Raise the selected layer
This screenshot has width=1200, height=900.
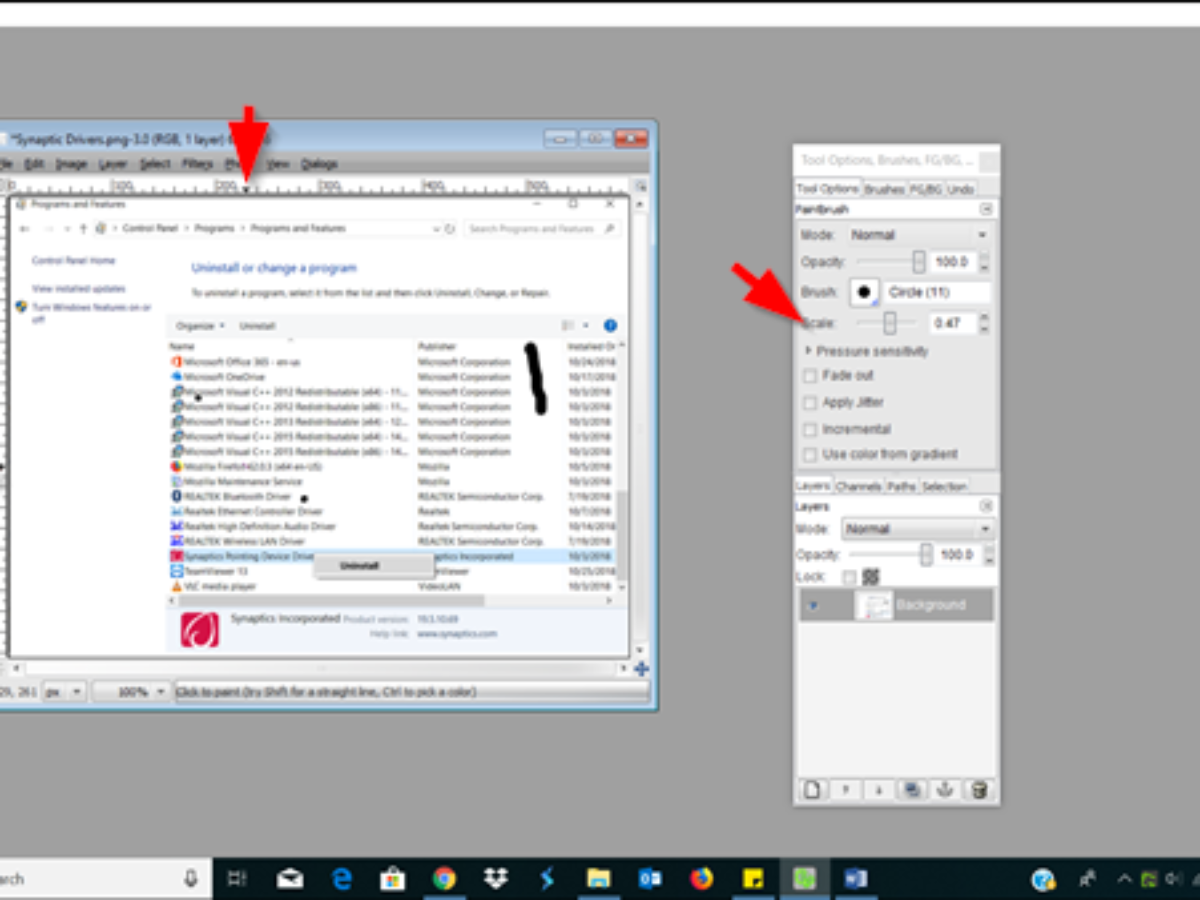click(x=846, y=790)
